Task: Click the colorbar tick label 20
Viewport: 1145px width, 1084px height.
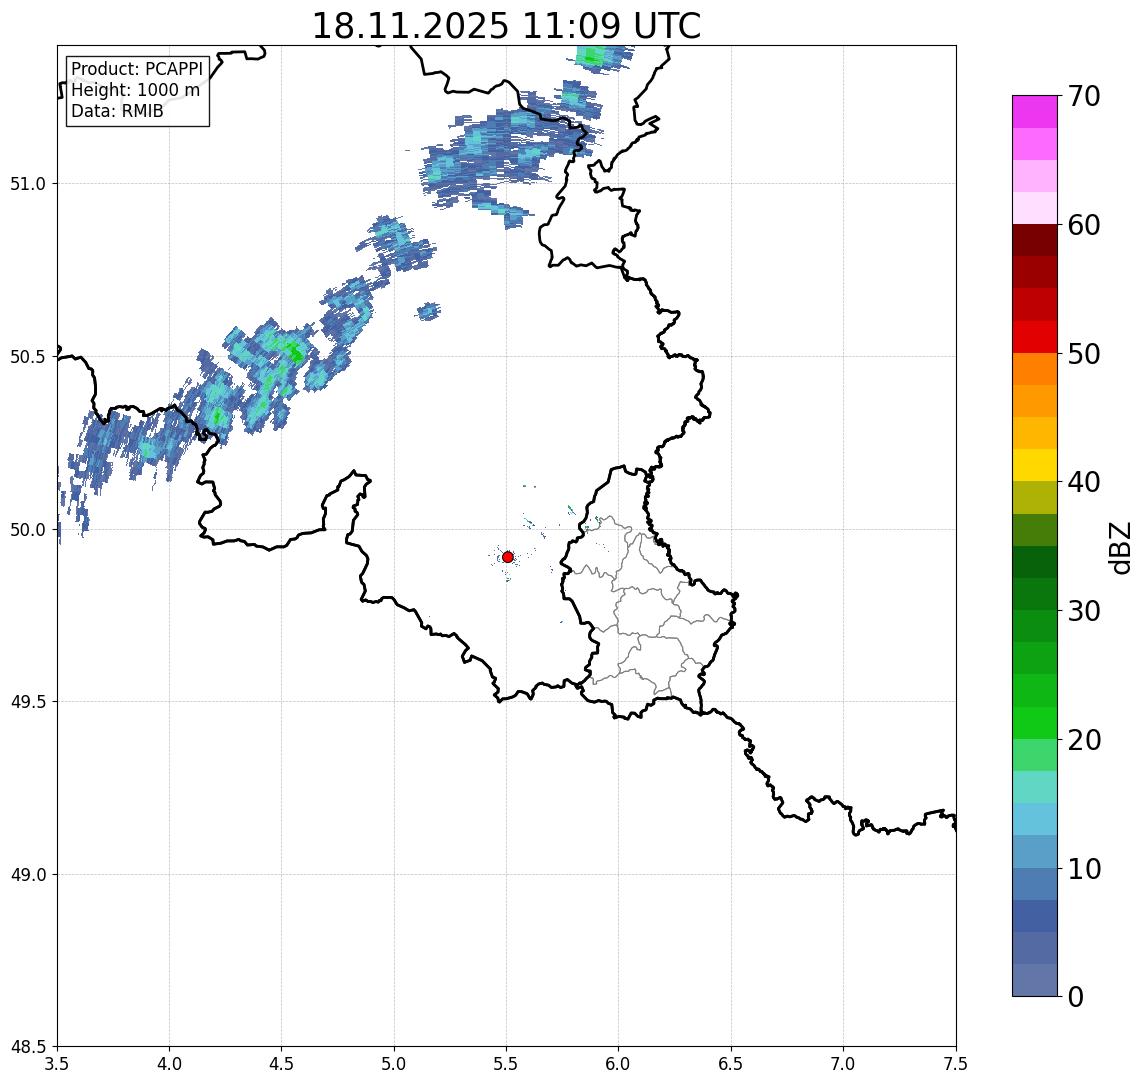Action: [x=1084, y=740]
